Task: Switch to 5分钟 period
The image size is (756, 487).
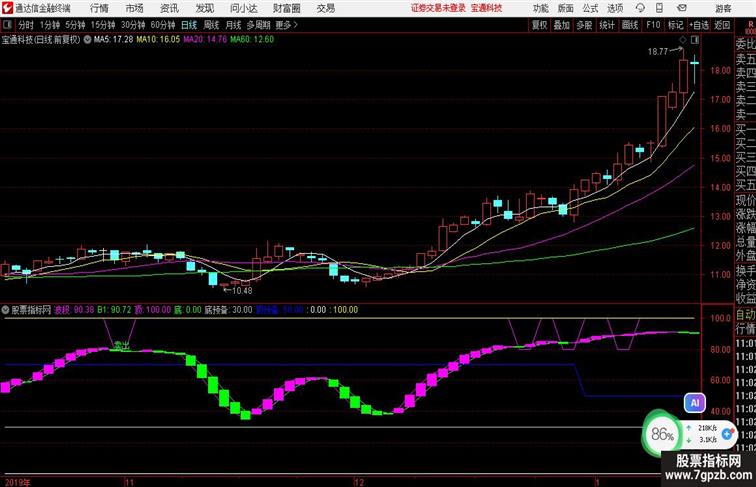Action: 75,25
